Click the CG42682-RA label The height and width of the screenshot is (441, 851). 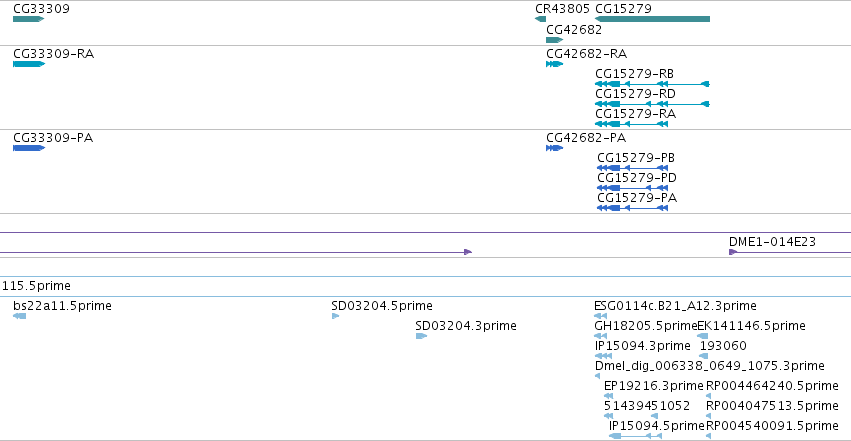pyautogui.click(x=587, y=54)
